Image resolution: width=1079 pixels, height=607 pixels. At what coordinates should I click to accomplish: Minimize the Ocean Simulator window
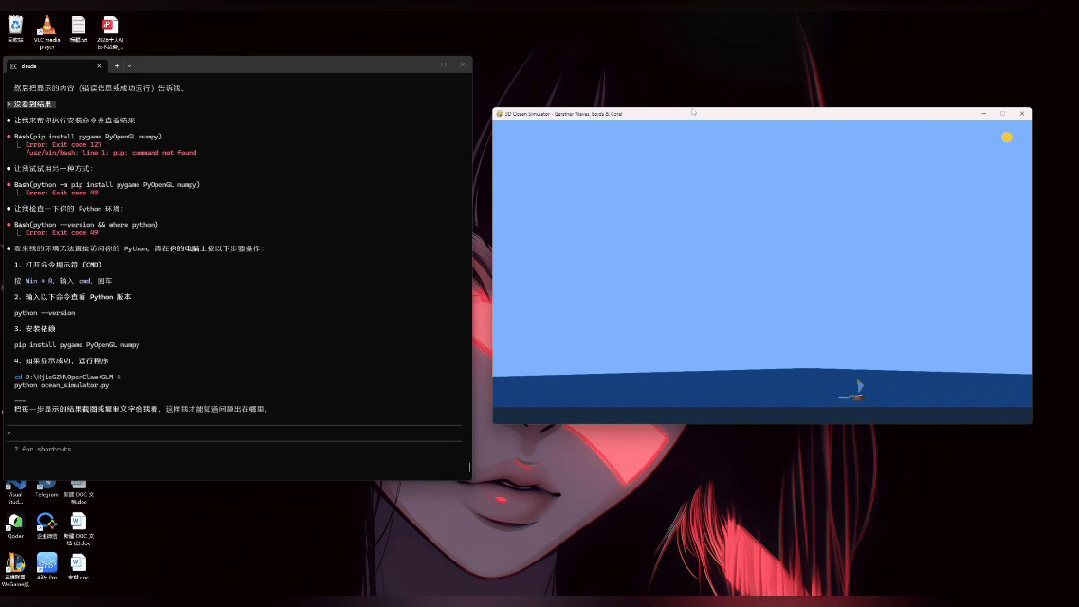tap(983, 114)
